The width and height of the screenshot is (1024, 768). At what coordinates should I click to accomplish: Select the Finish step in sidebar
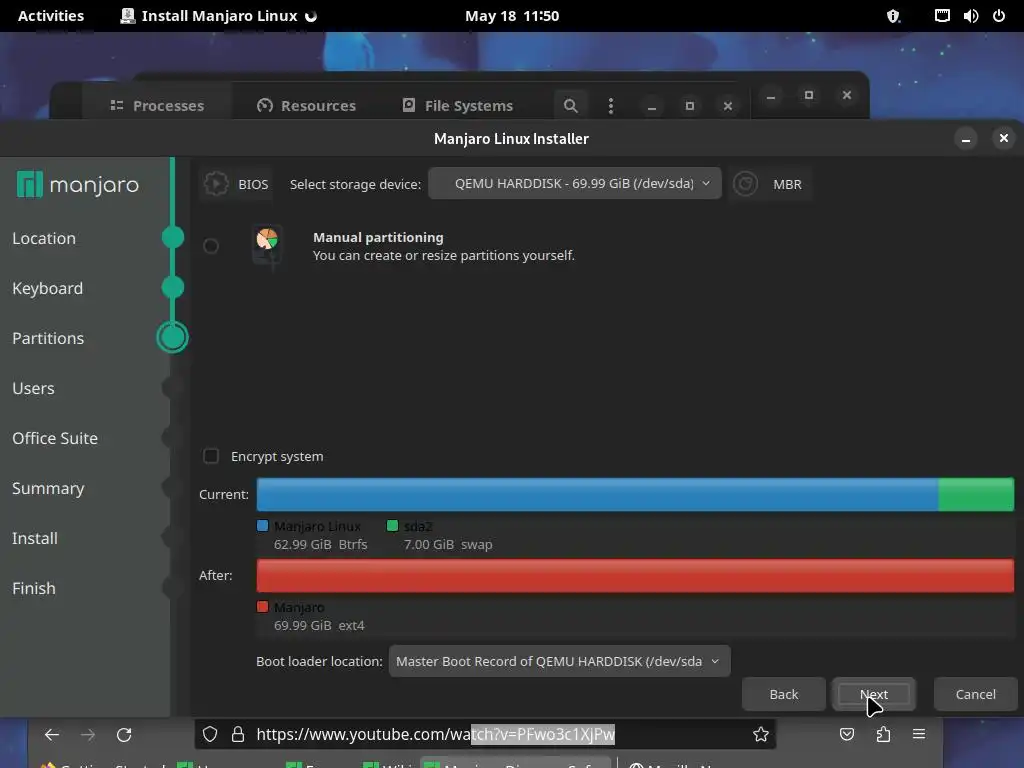pyautogui.click(x=34, y=588)
